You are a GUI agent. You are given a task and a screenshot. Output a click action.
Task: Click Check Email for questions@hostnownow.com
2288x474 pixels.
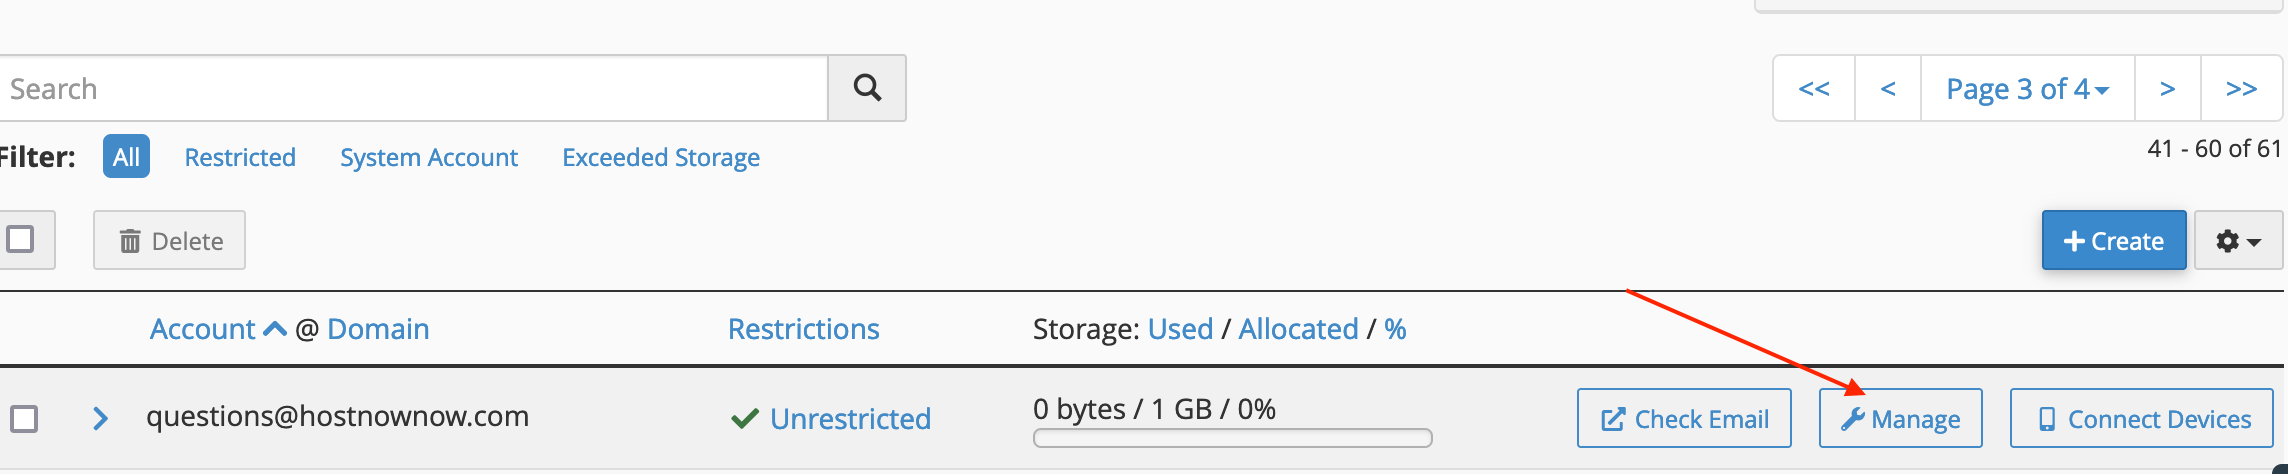click(1684, 418)
